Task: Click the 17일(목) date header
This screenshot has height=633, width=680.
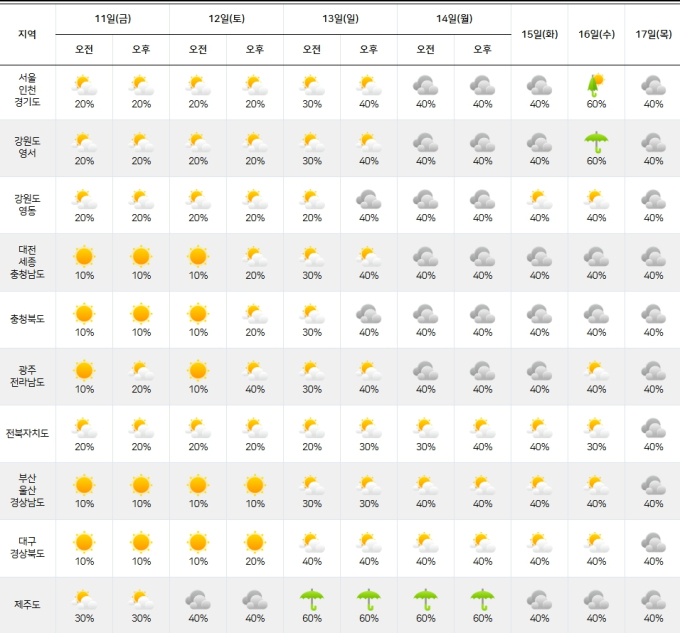Action: coord(653,34)
